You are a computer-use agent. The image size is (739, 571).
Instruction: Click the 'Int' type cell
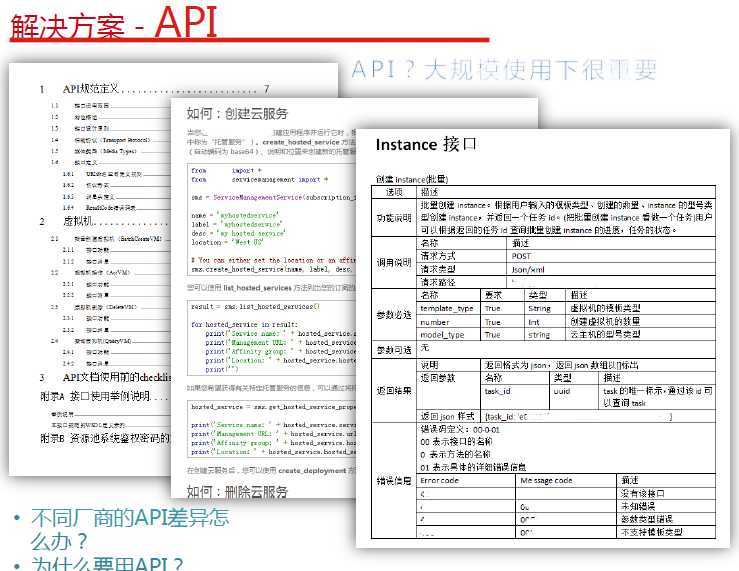545,322
